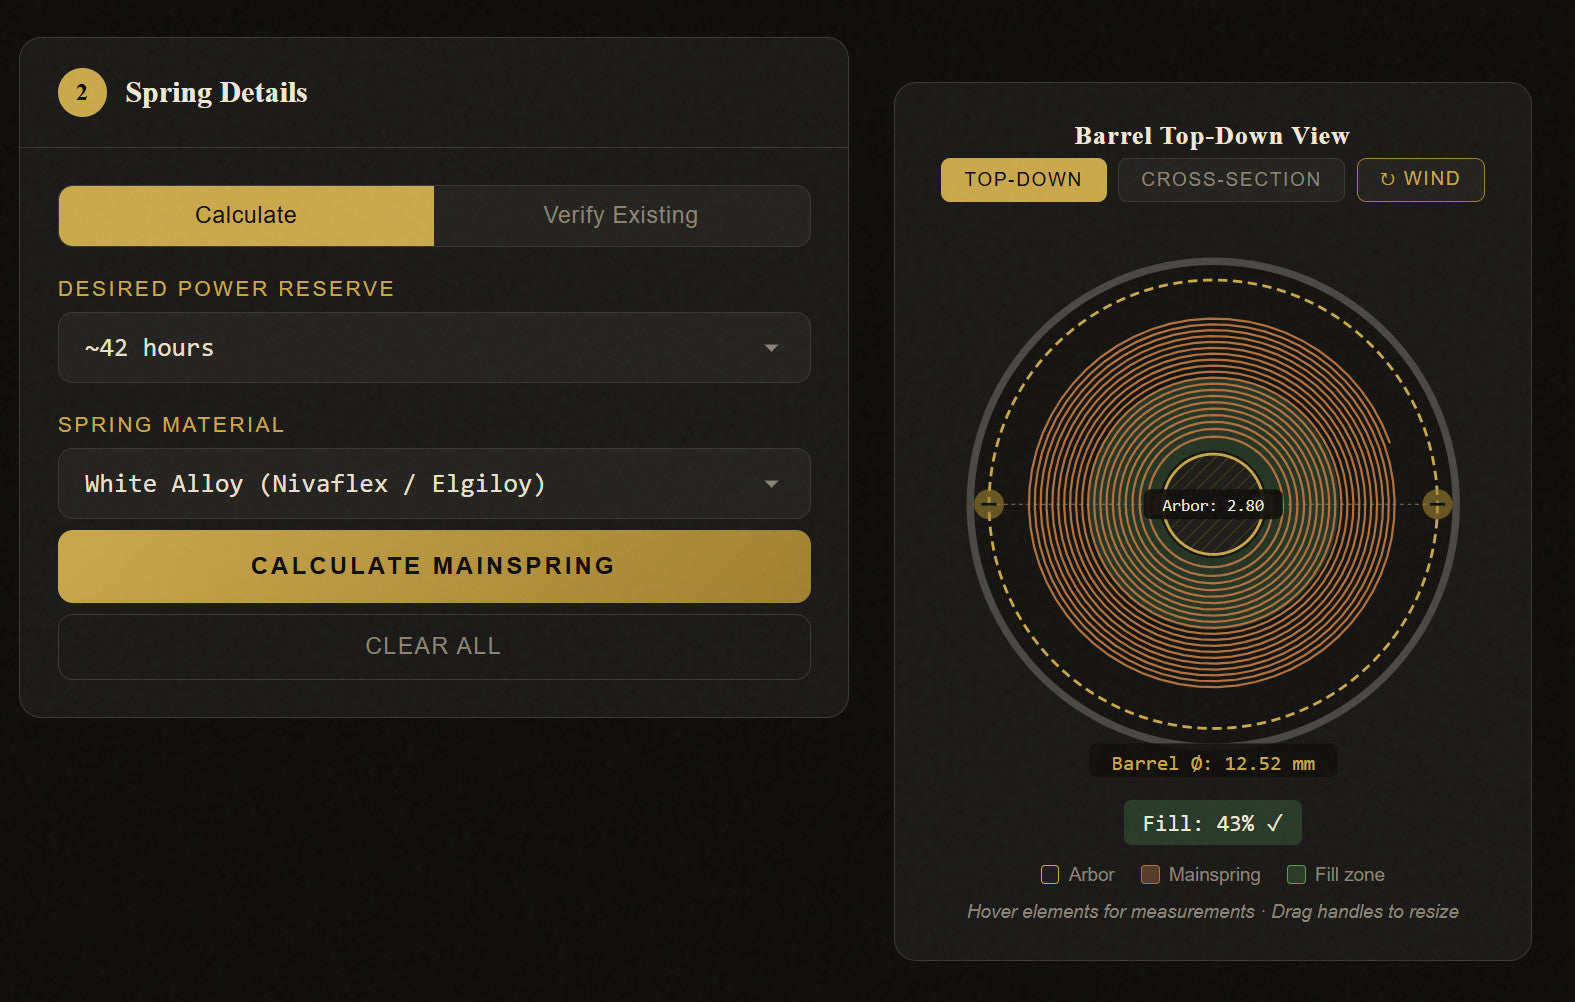
Task: Click the Spring Material label
Action: 171,425
